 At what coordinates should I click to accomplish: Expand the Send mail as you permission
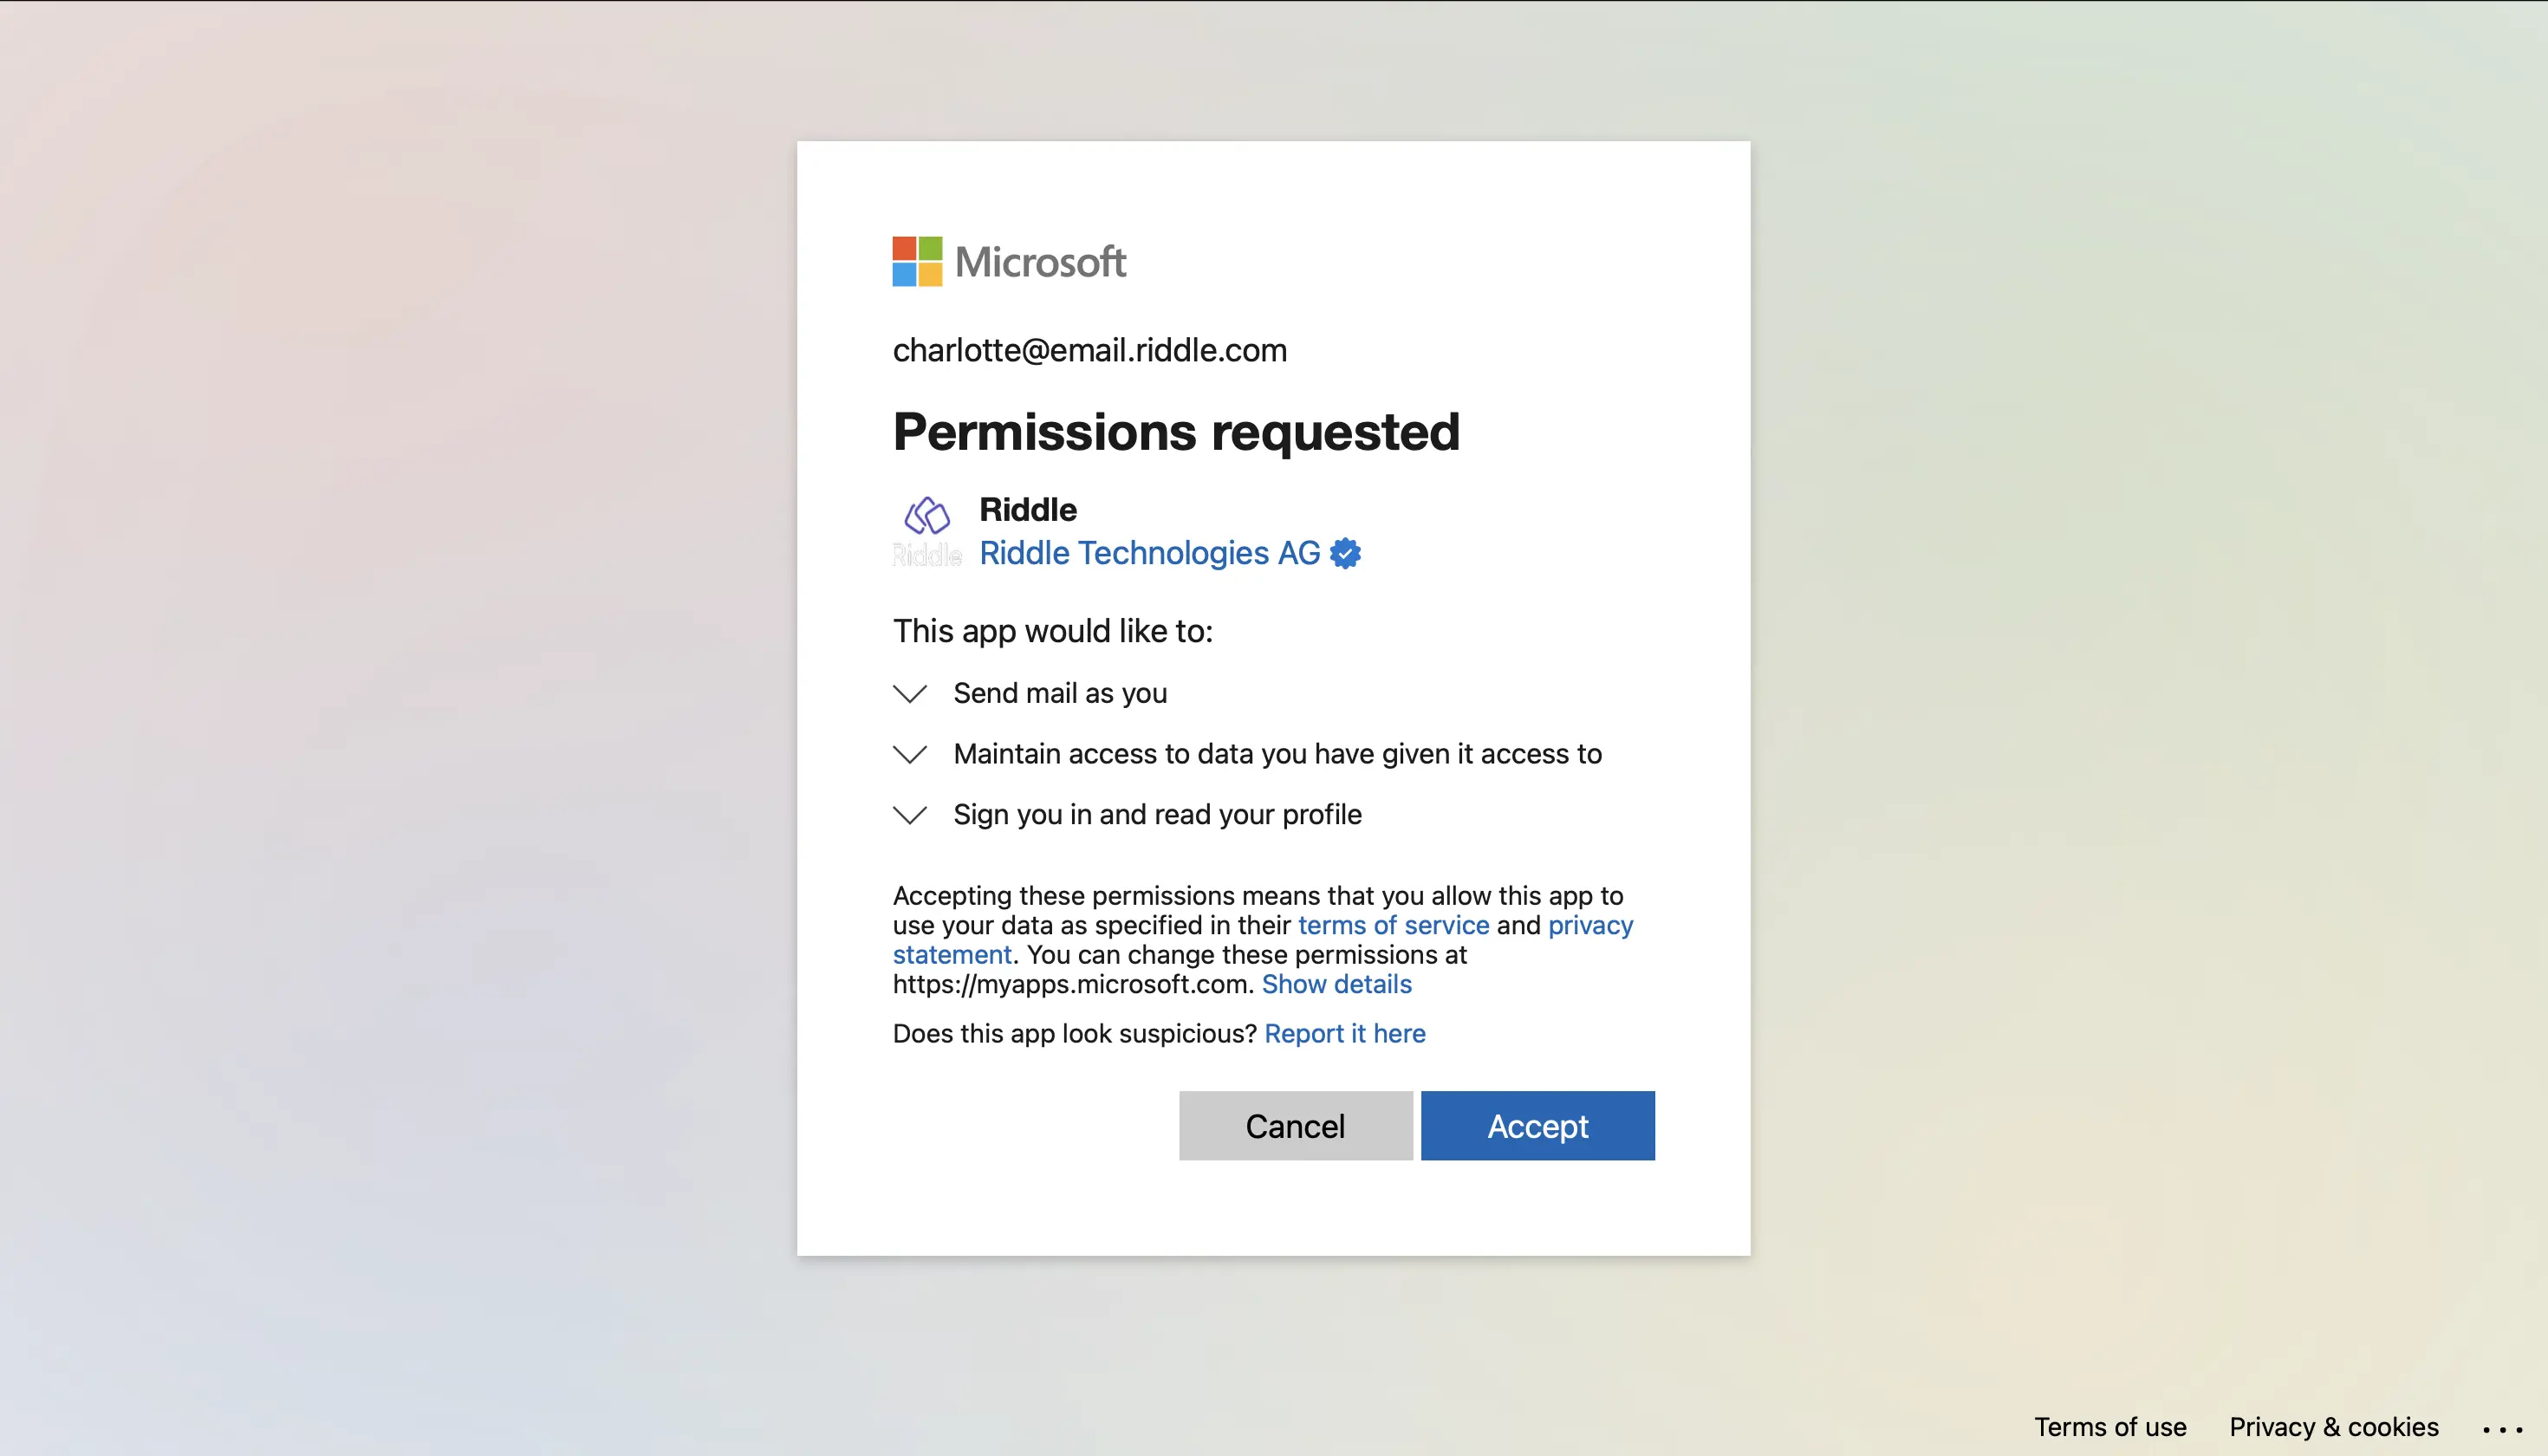tap(909, 694)
